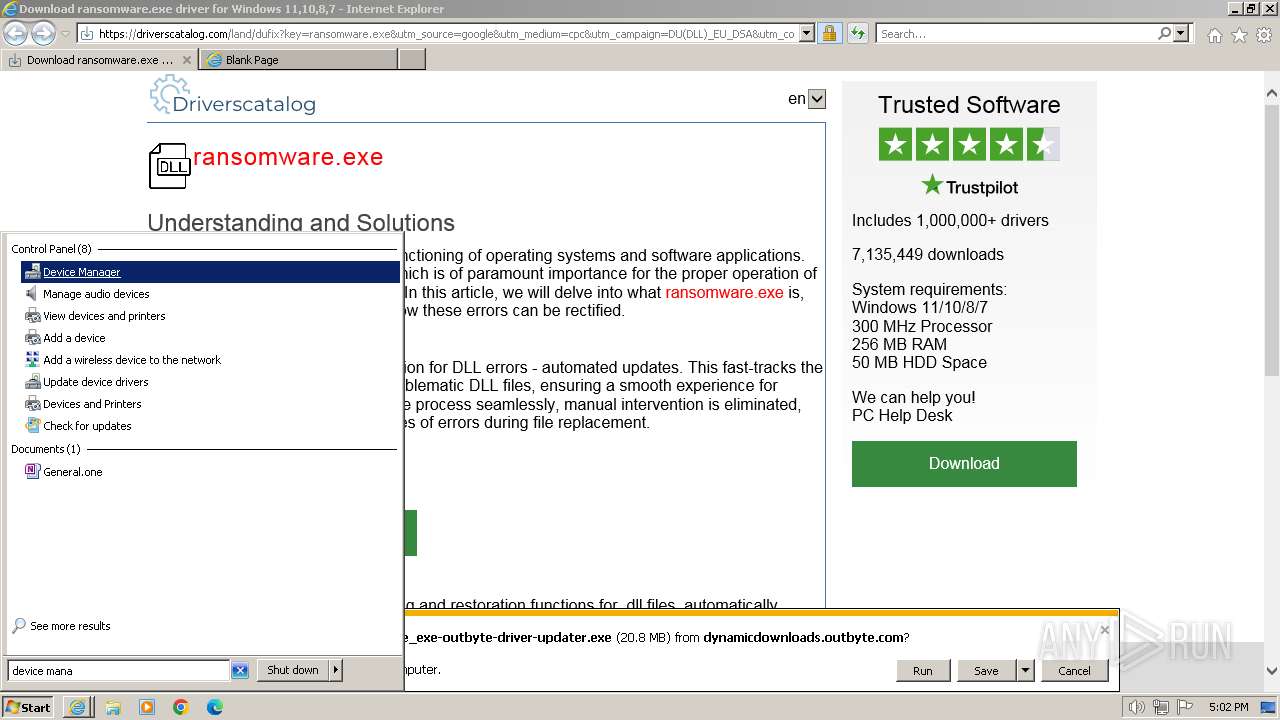
Task: Open a new tab
Action: coord(412,60)
